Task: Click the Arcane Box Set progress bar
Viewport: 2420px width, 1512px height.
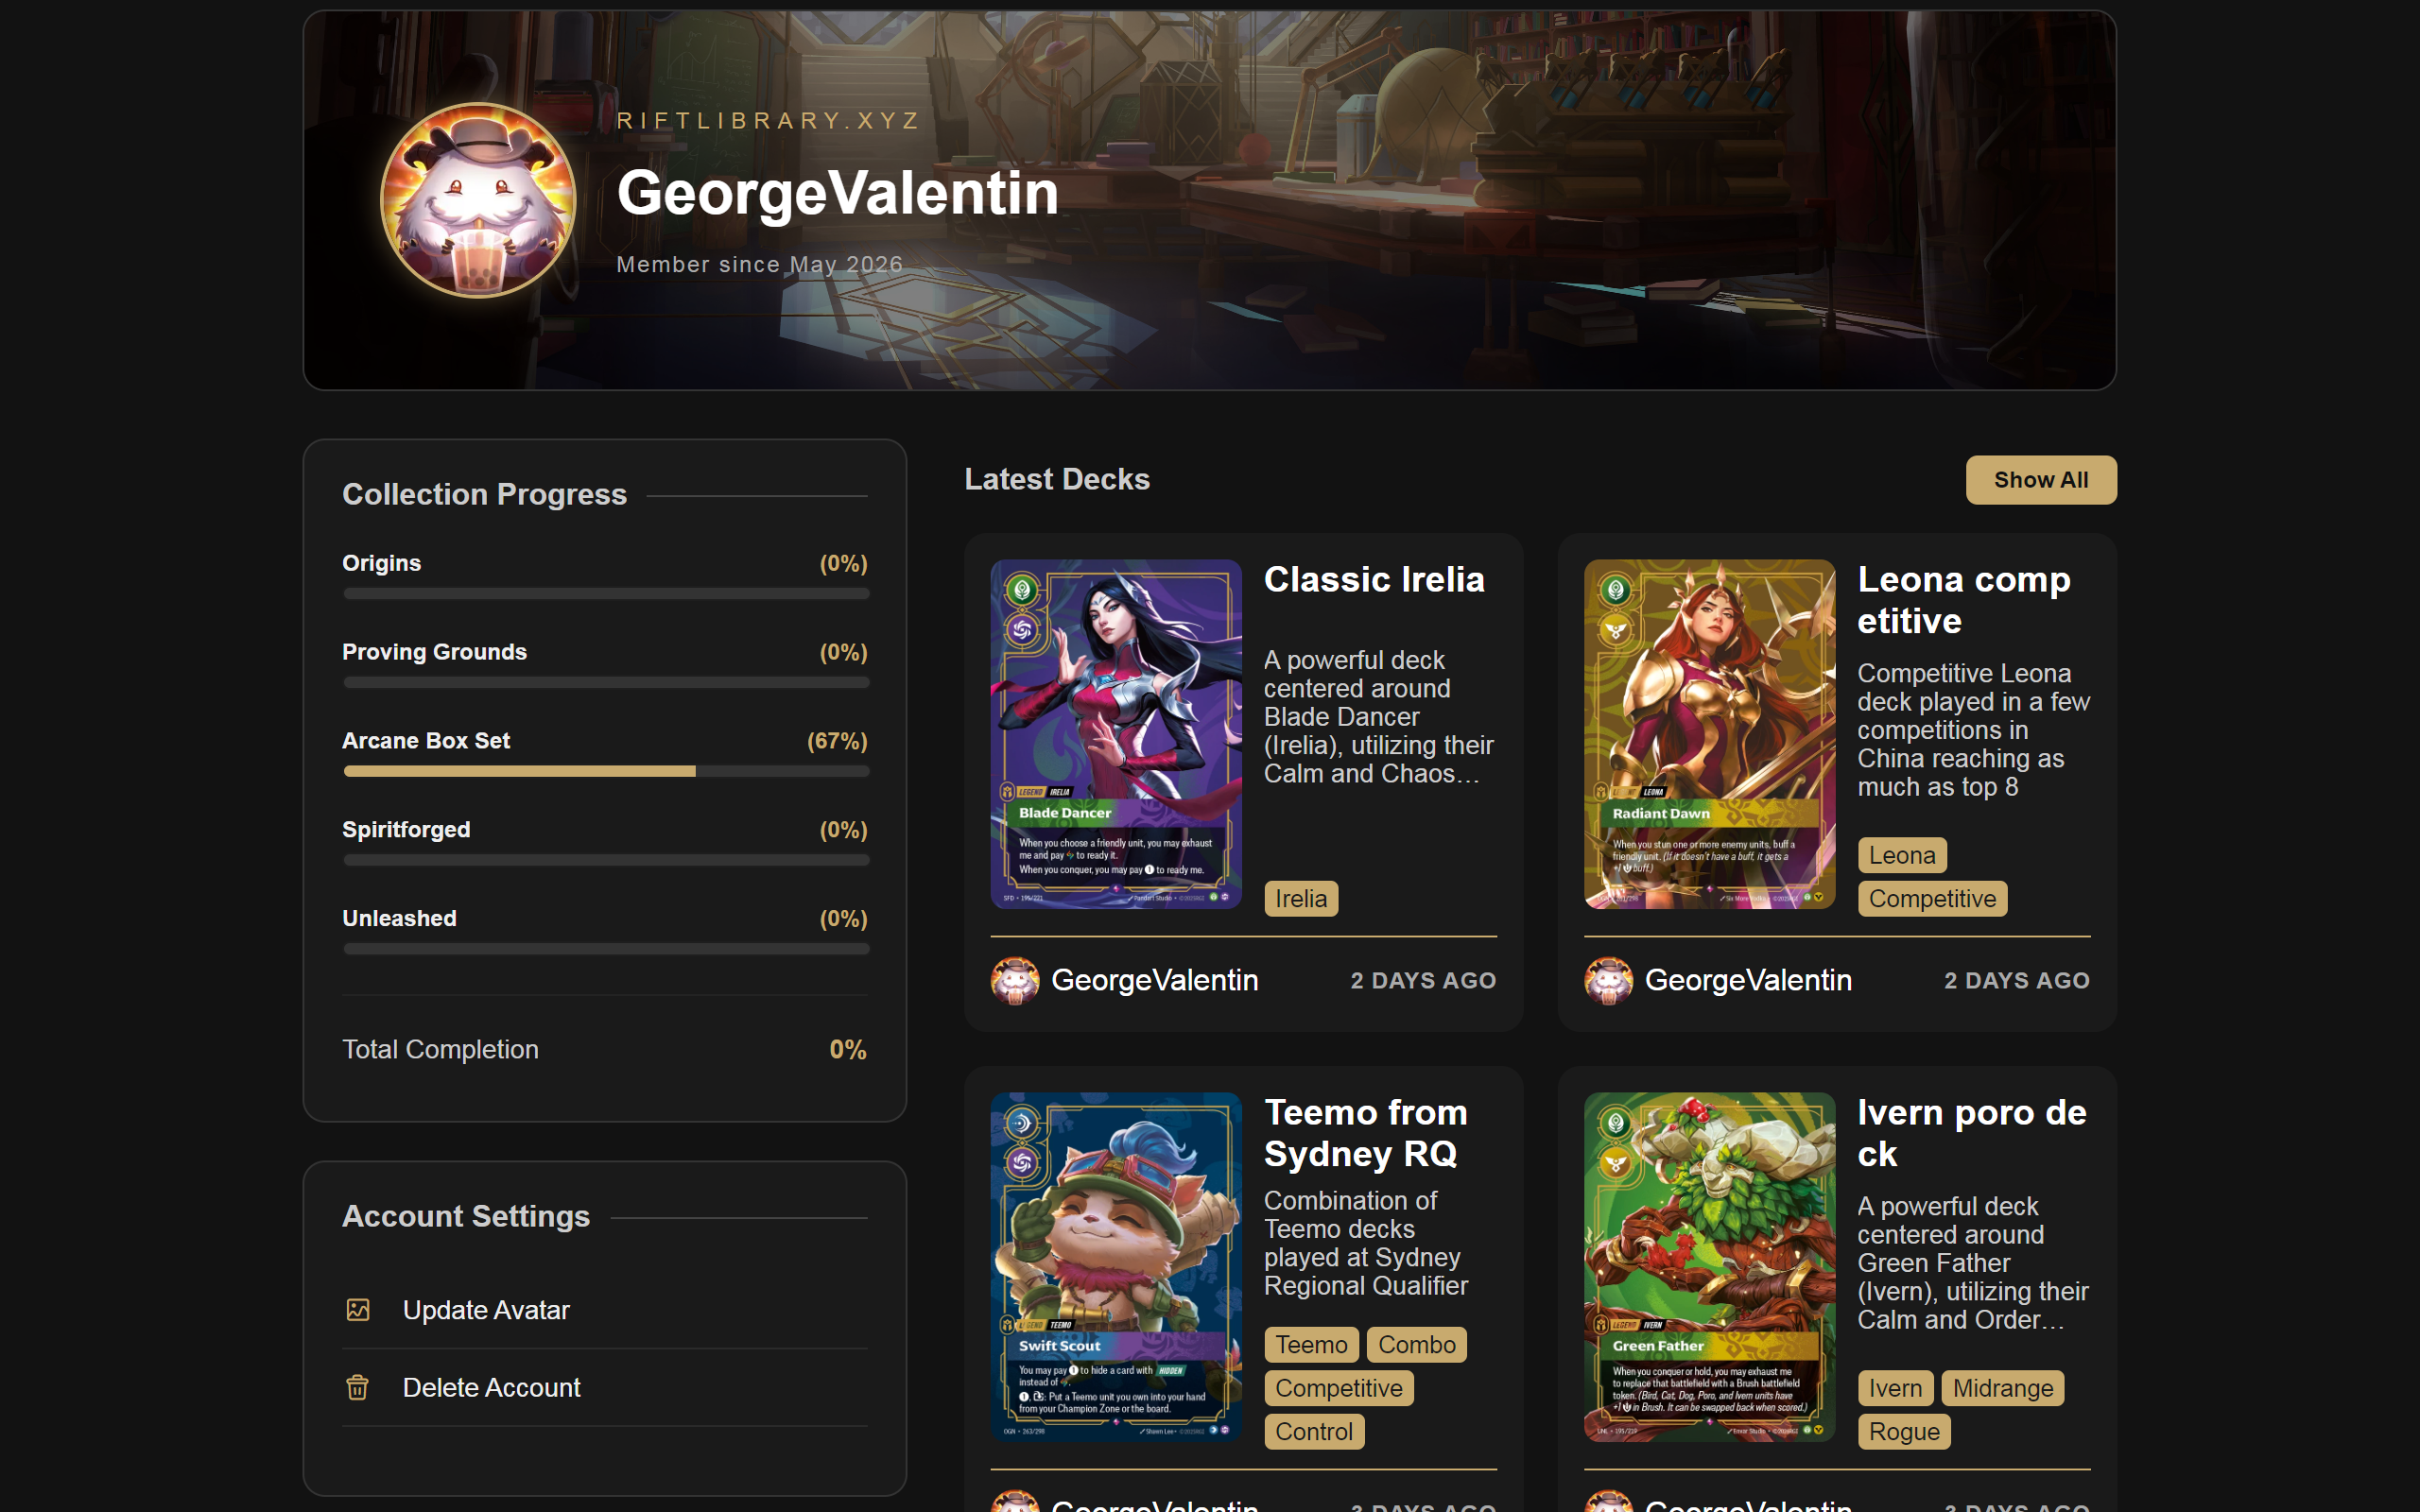Action: click(x=606, y=771)
